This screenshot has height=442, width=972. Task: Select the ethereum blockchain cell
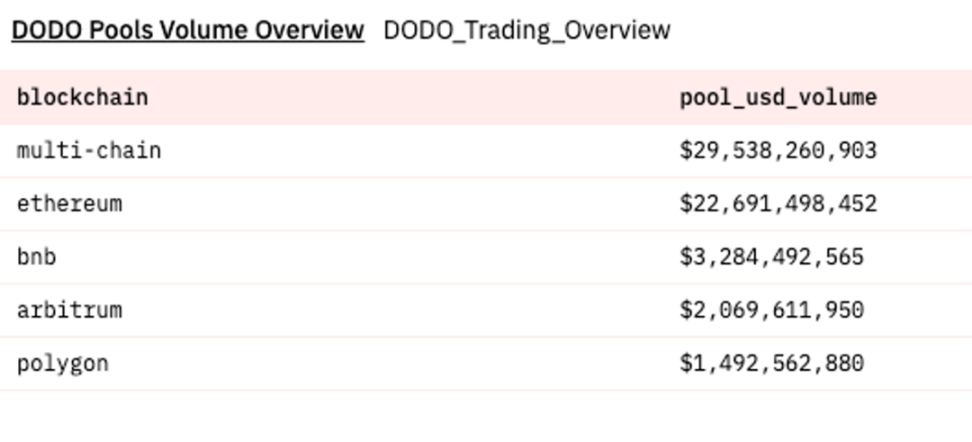(x=69, y=203)
